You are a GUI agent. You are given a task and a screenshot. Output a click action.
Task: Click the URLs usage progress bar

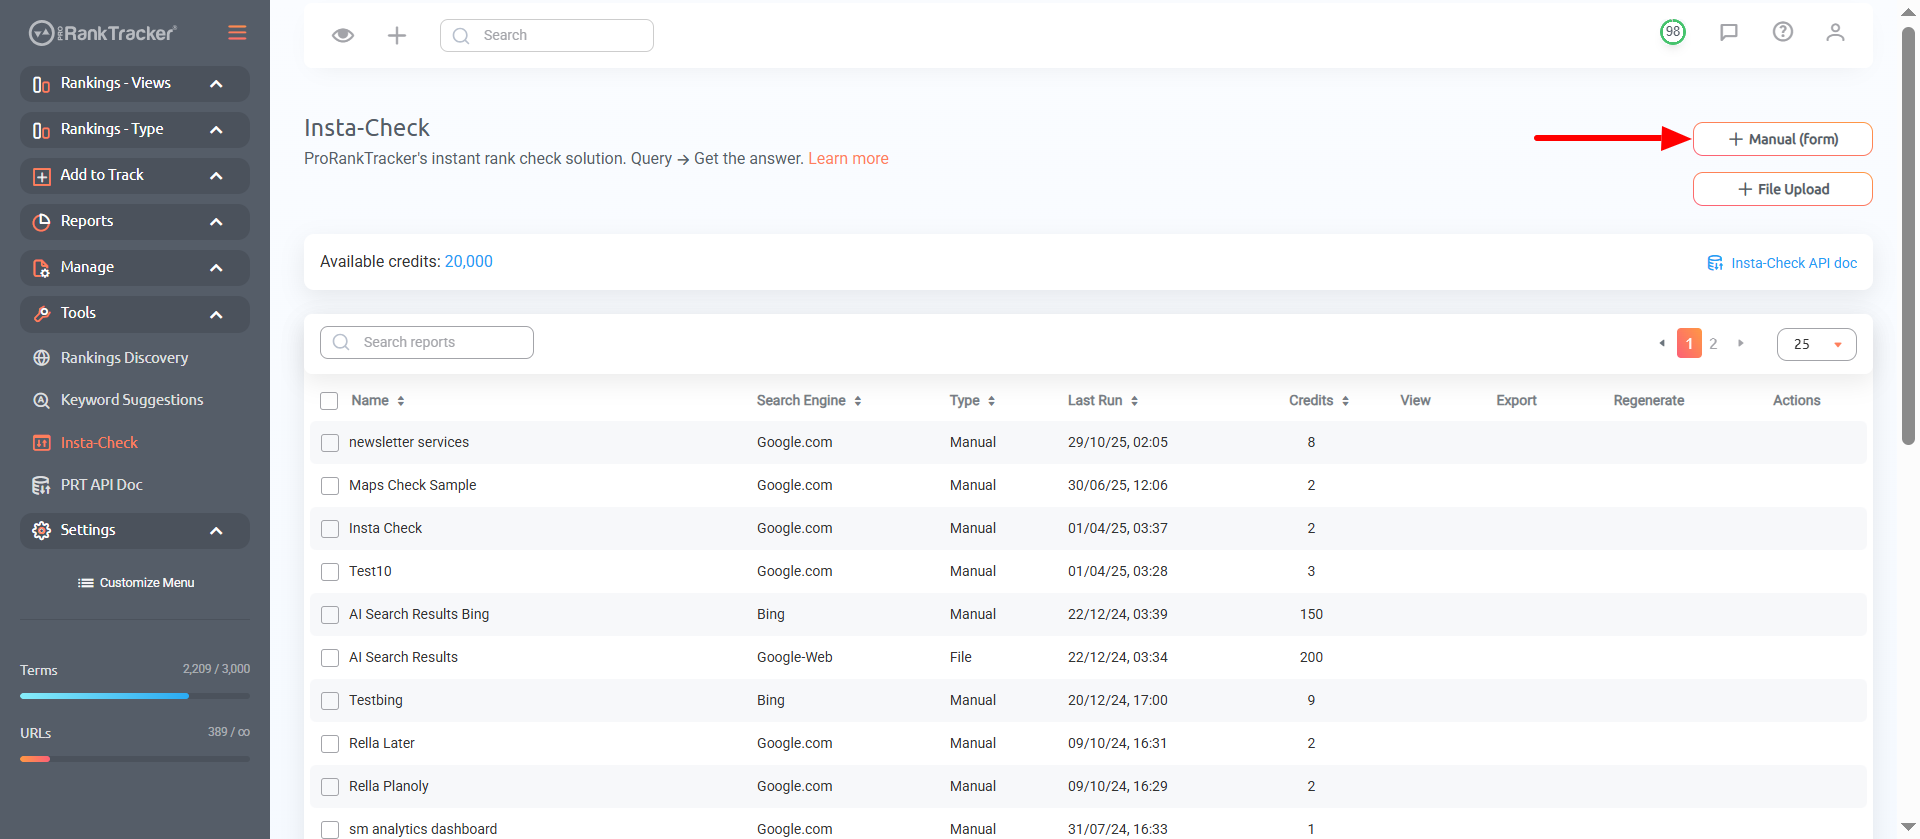point(135,759)
